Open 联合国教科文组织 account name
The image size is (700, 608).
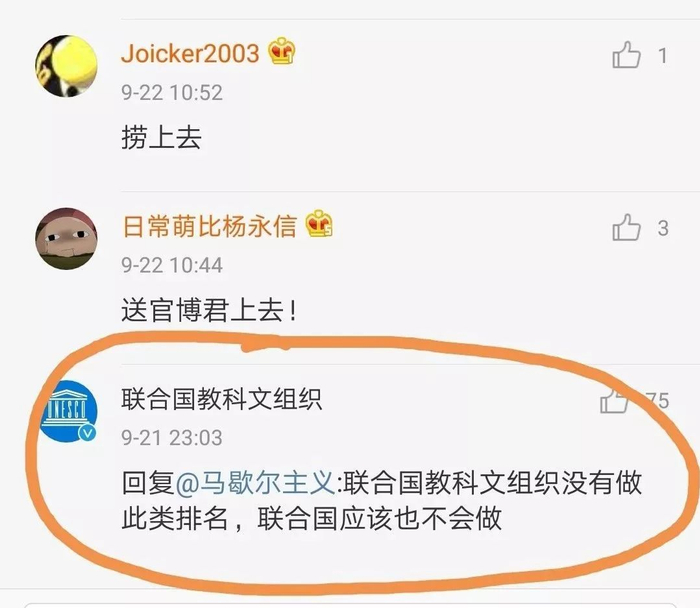[221, 399]
